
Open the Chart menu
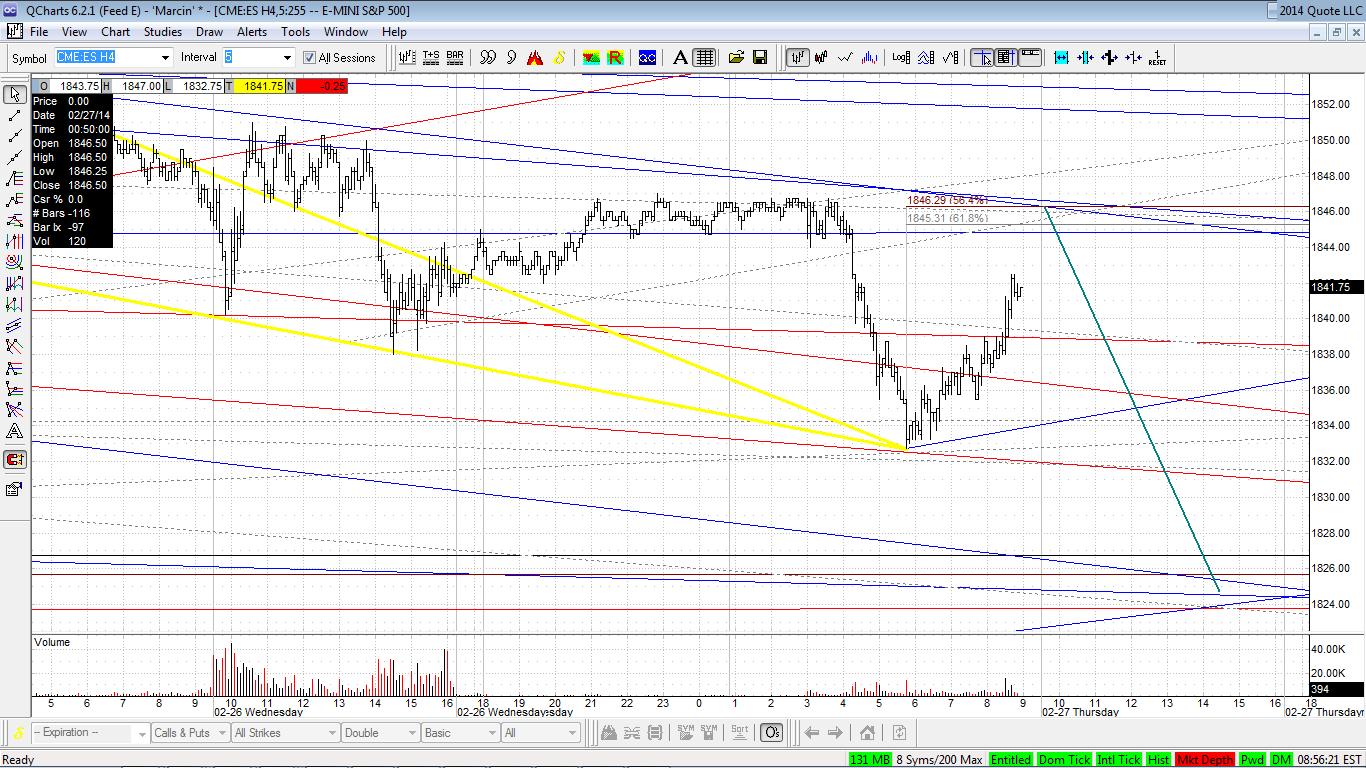(115, 32)
